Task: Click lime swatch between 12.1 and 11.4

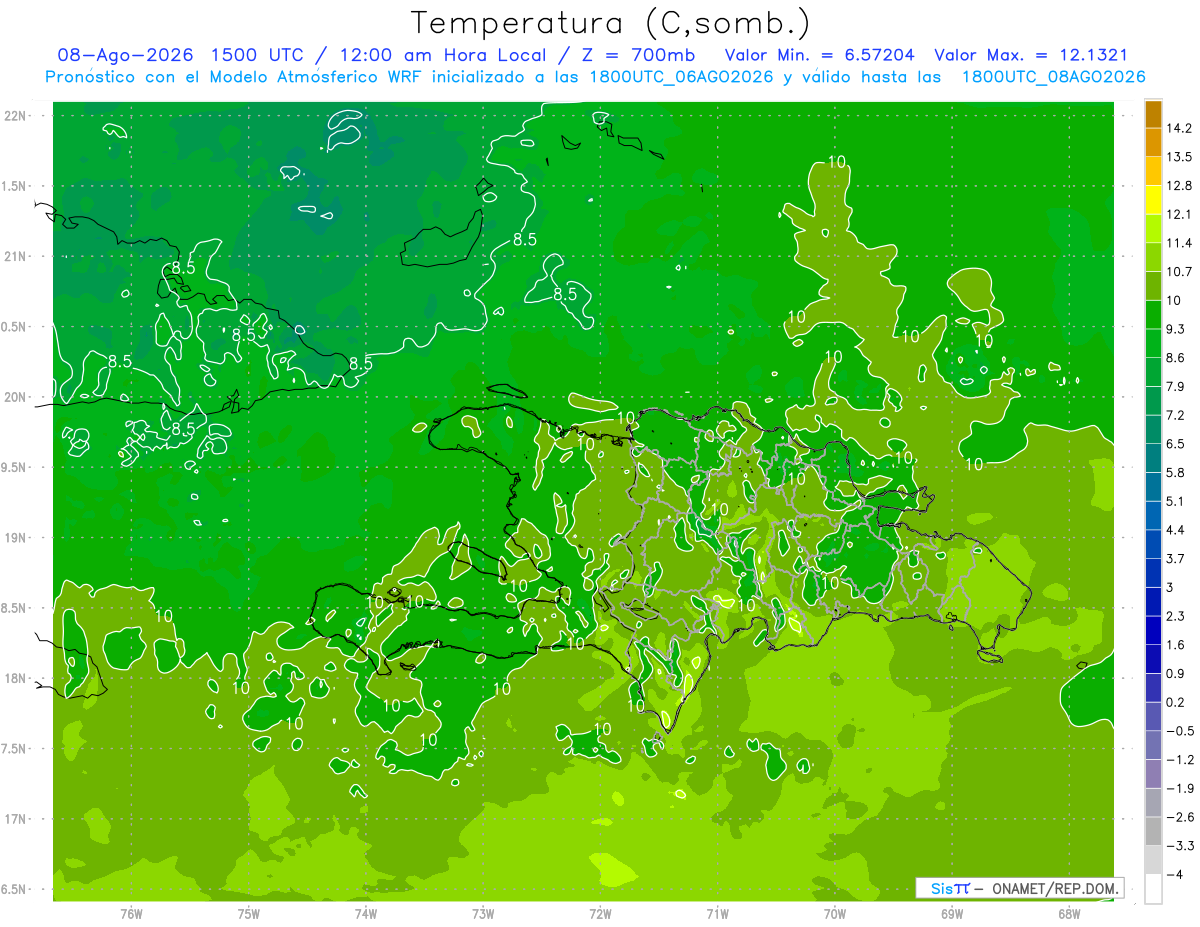Action: tap(1153, 228)
